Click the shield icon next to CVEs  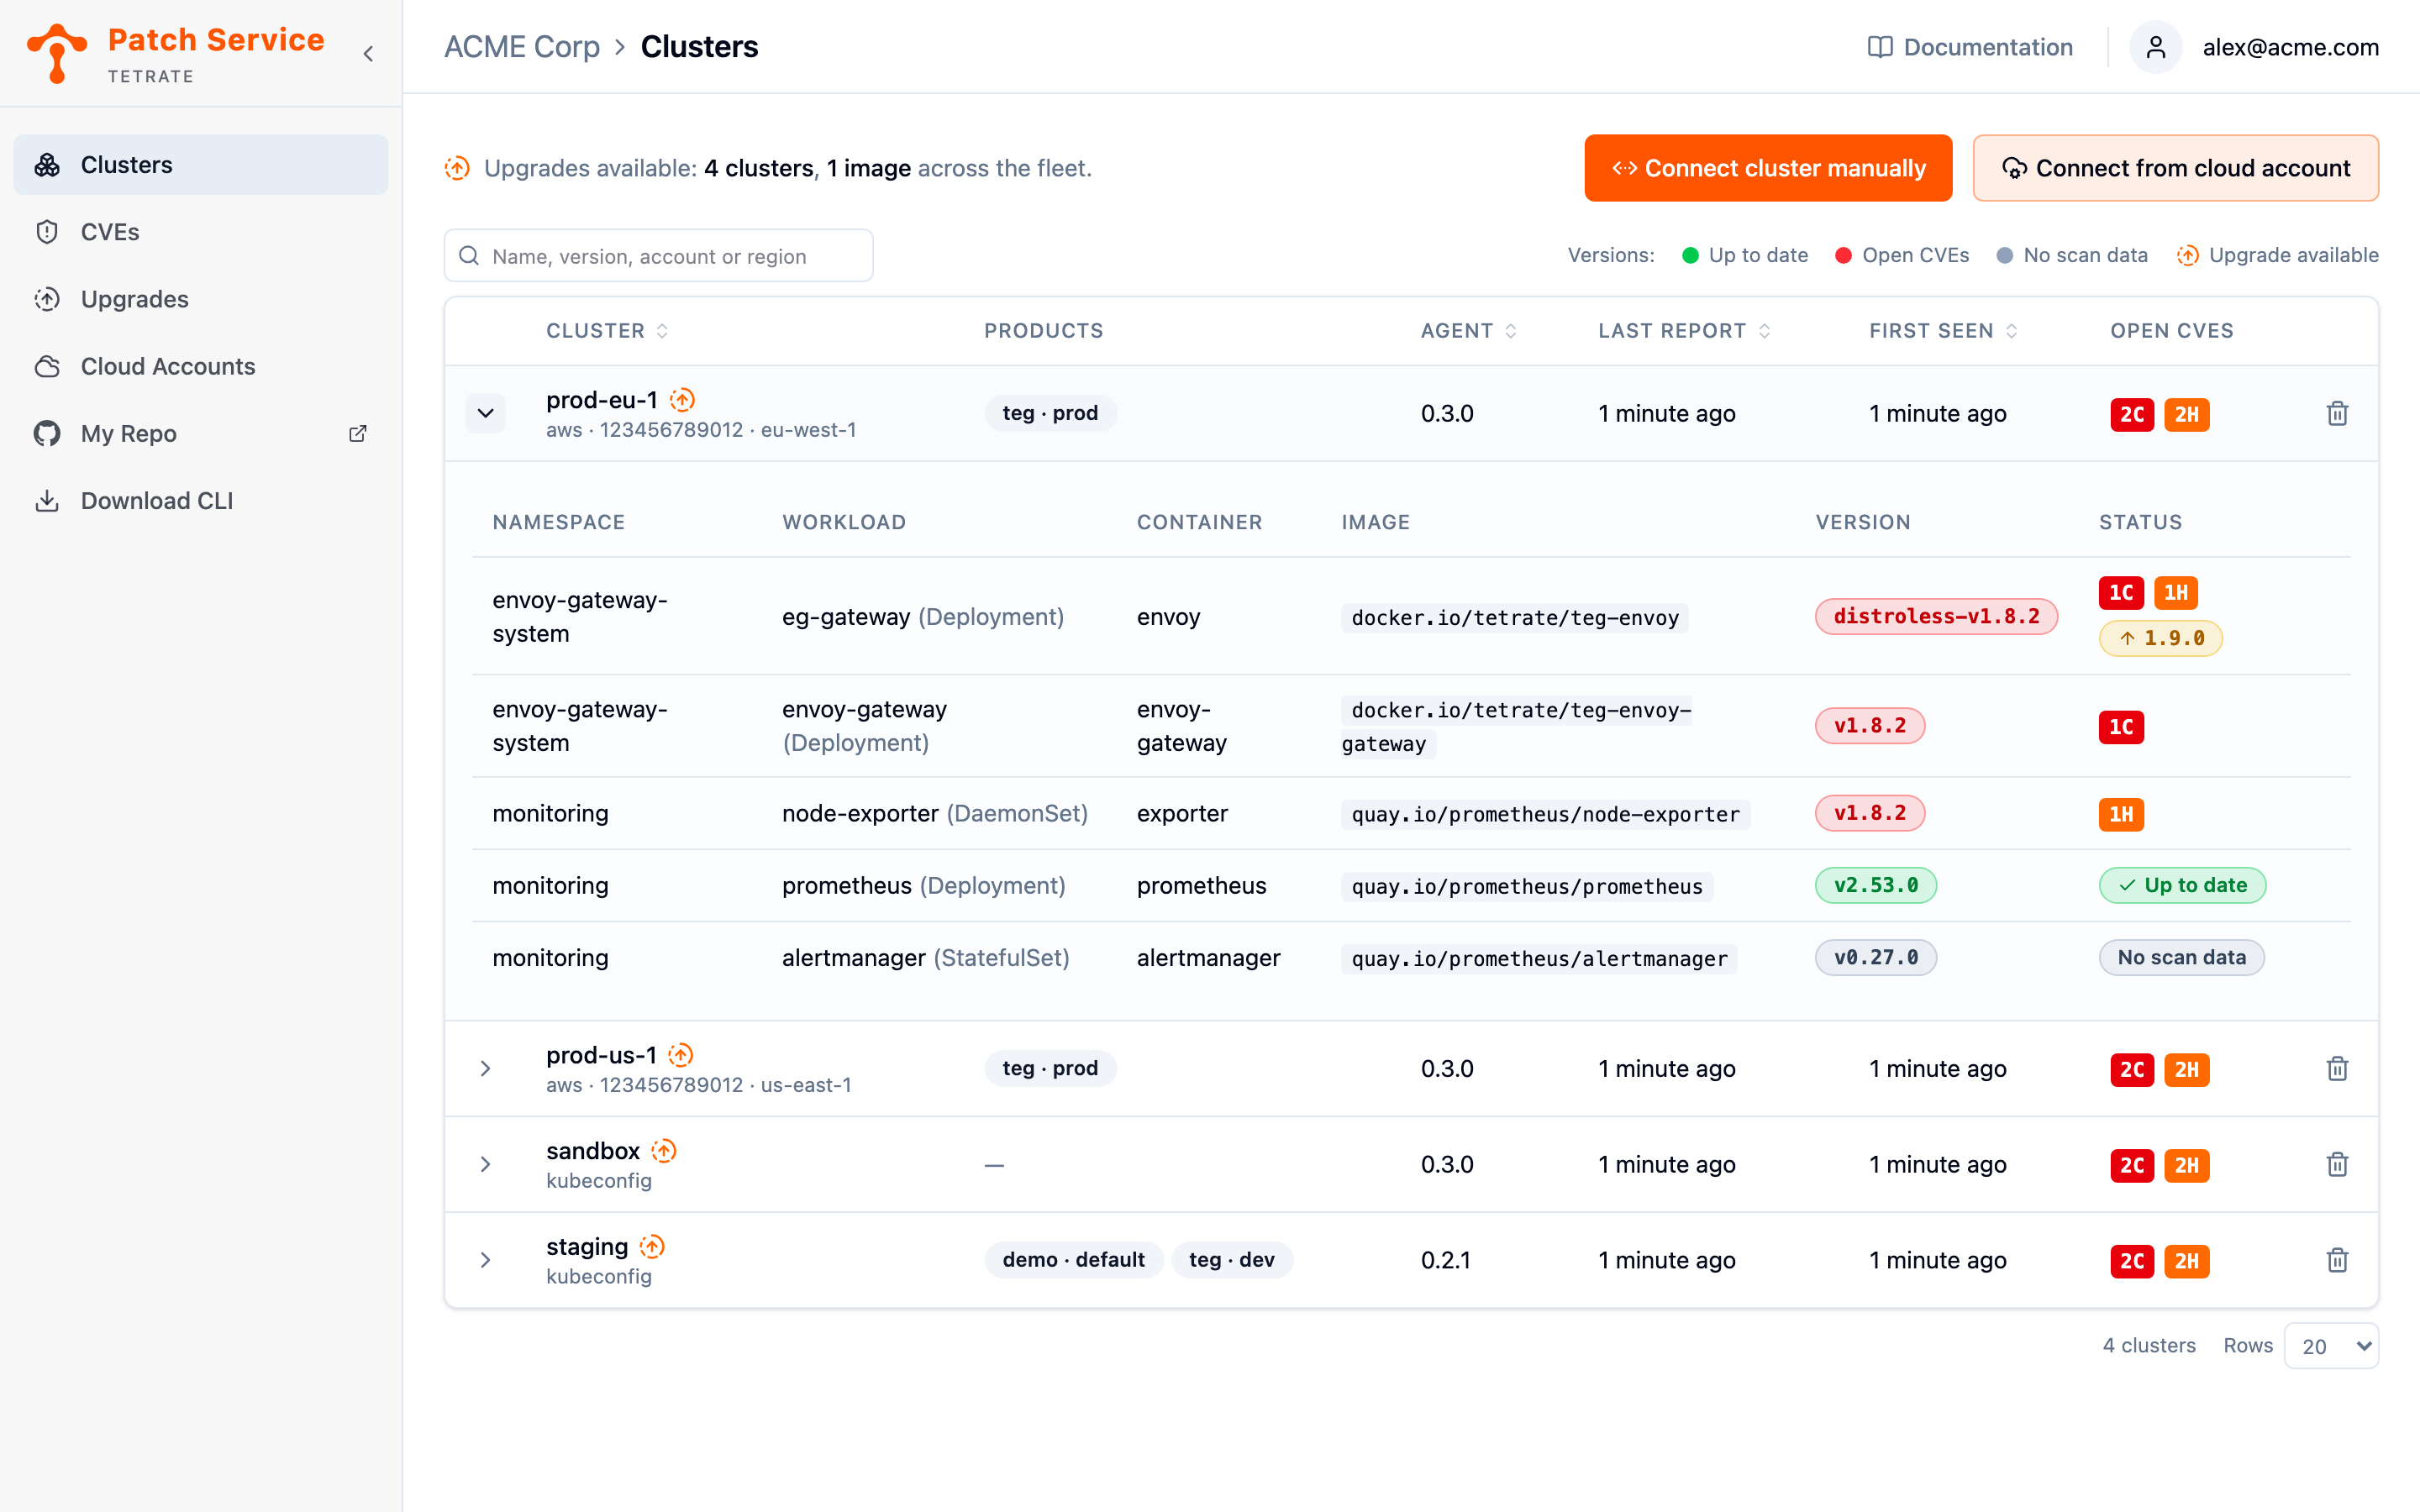pyautogui.click(x=47, y=232)
